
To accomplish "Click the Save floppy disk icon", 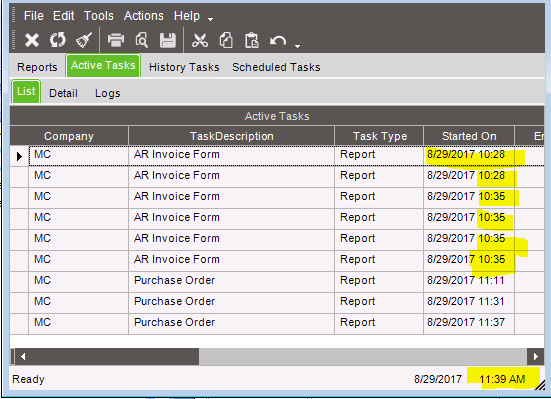I will 168,40.
